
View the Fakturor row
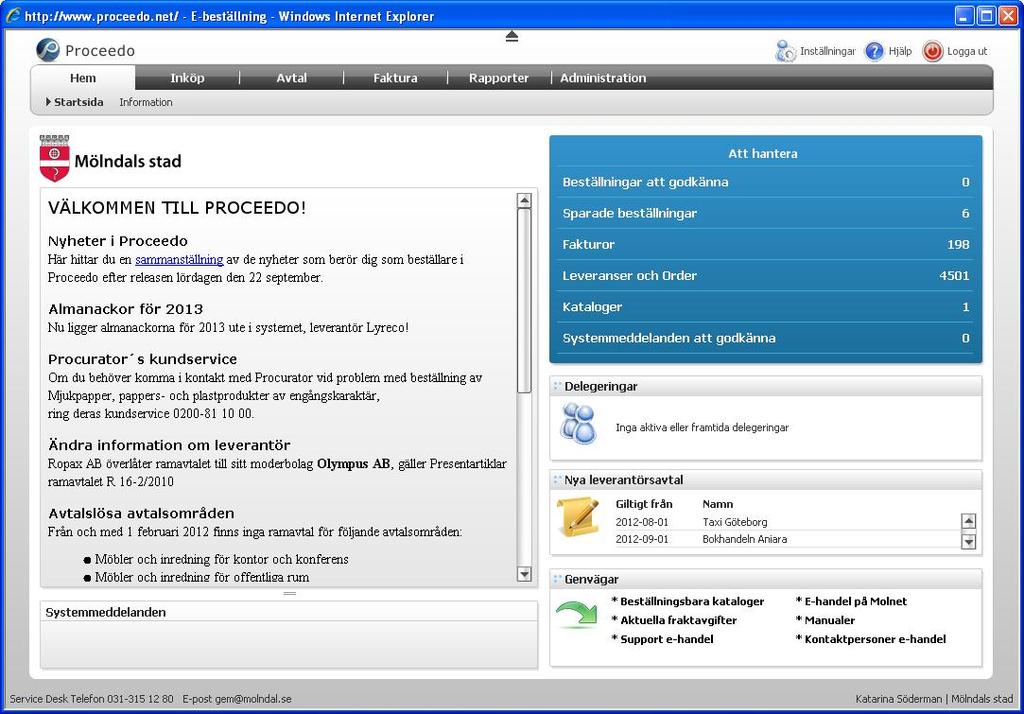pos(766,244)
